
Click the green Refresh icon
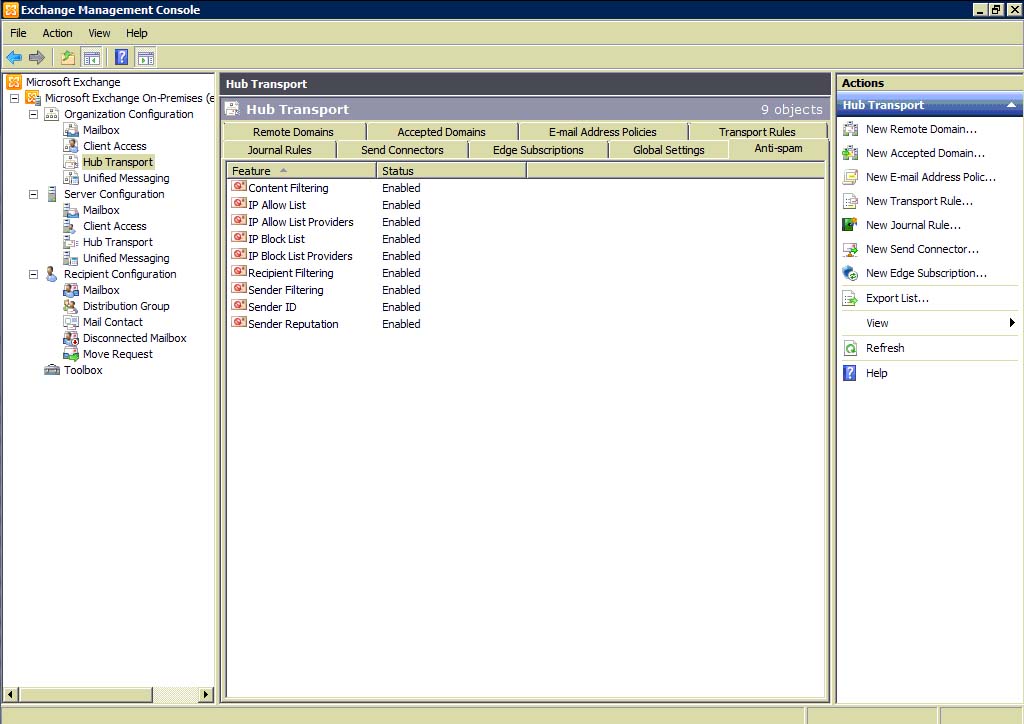coord(850,348)
